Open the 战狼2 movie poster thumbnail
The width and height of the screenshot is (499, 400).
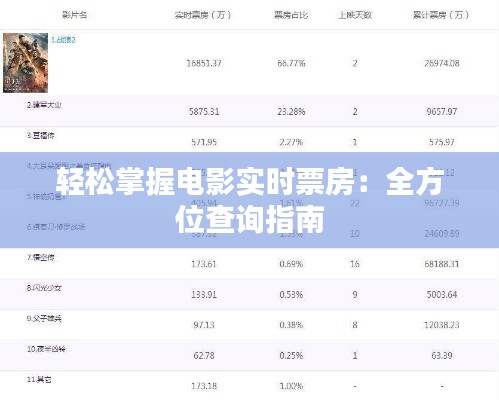point(25,63)
